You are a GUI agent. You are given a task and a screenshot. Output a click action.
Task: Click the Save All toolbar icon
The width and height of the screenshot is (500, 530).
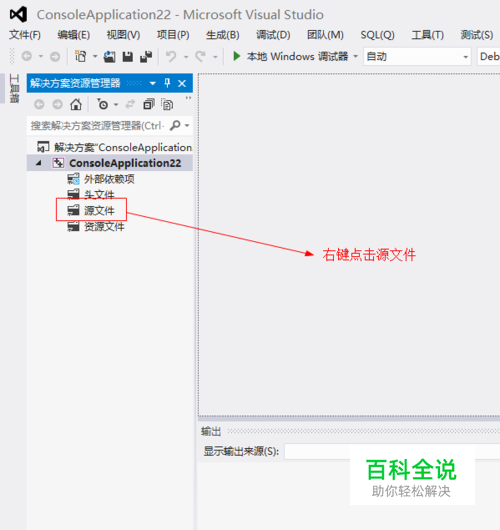tap(146, 56)
